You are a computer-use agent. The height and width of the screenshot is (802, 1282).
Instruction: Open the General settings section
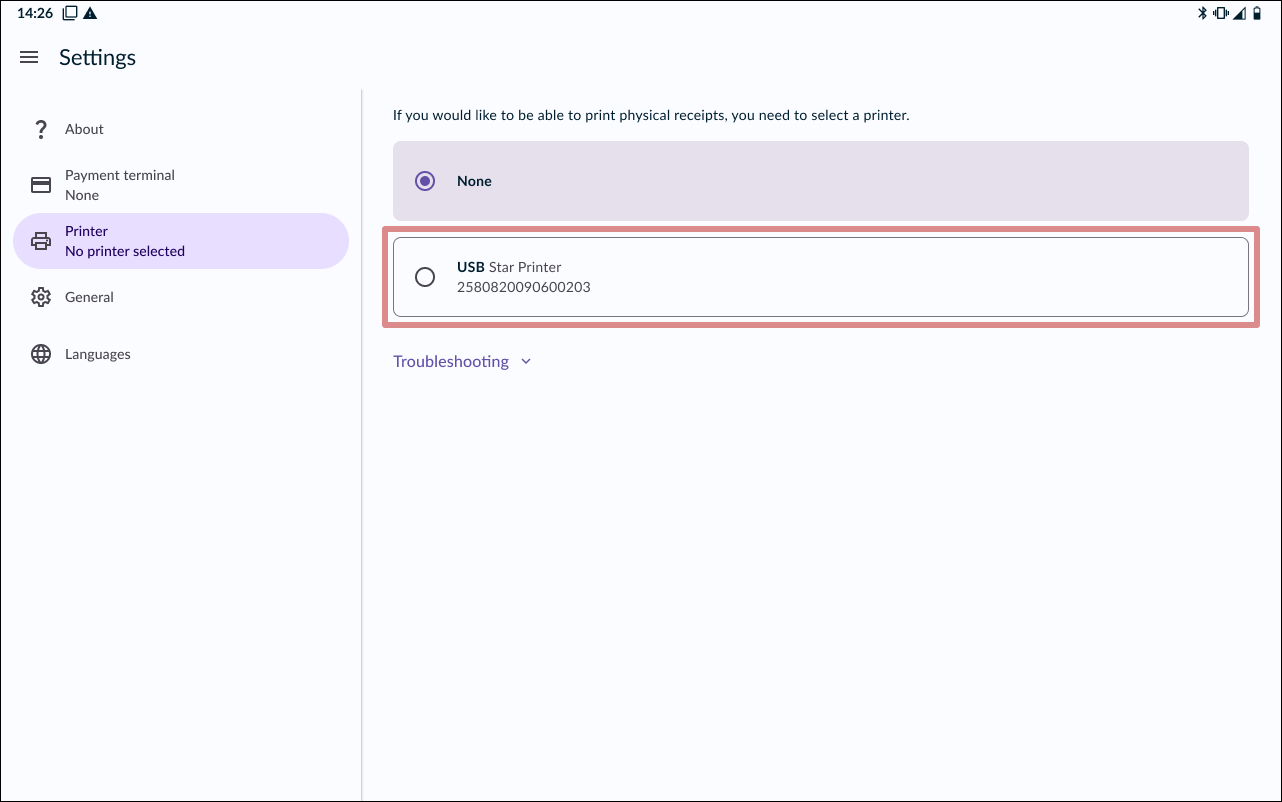click(180, 297)
